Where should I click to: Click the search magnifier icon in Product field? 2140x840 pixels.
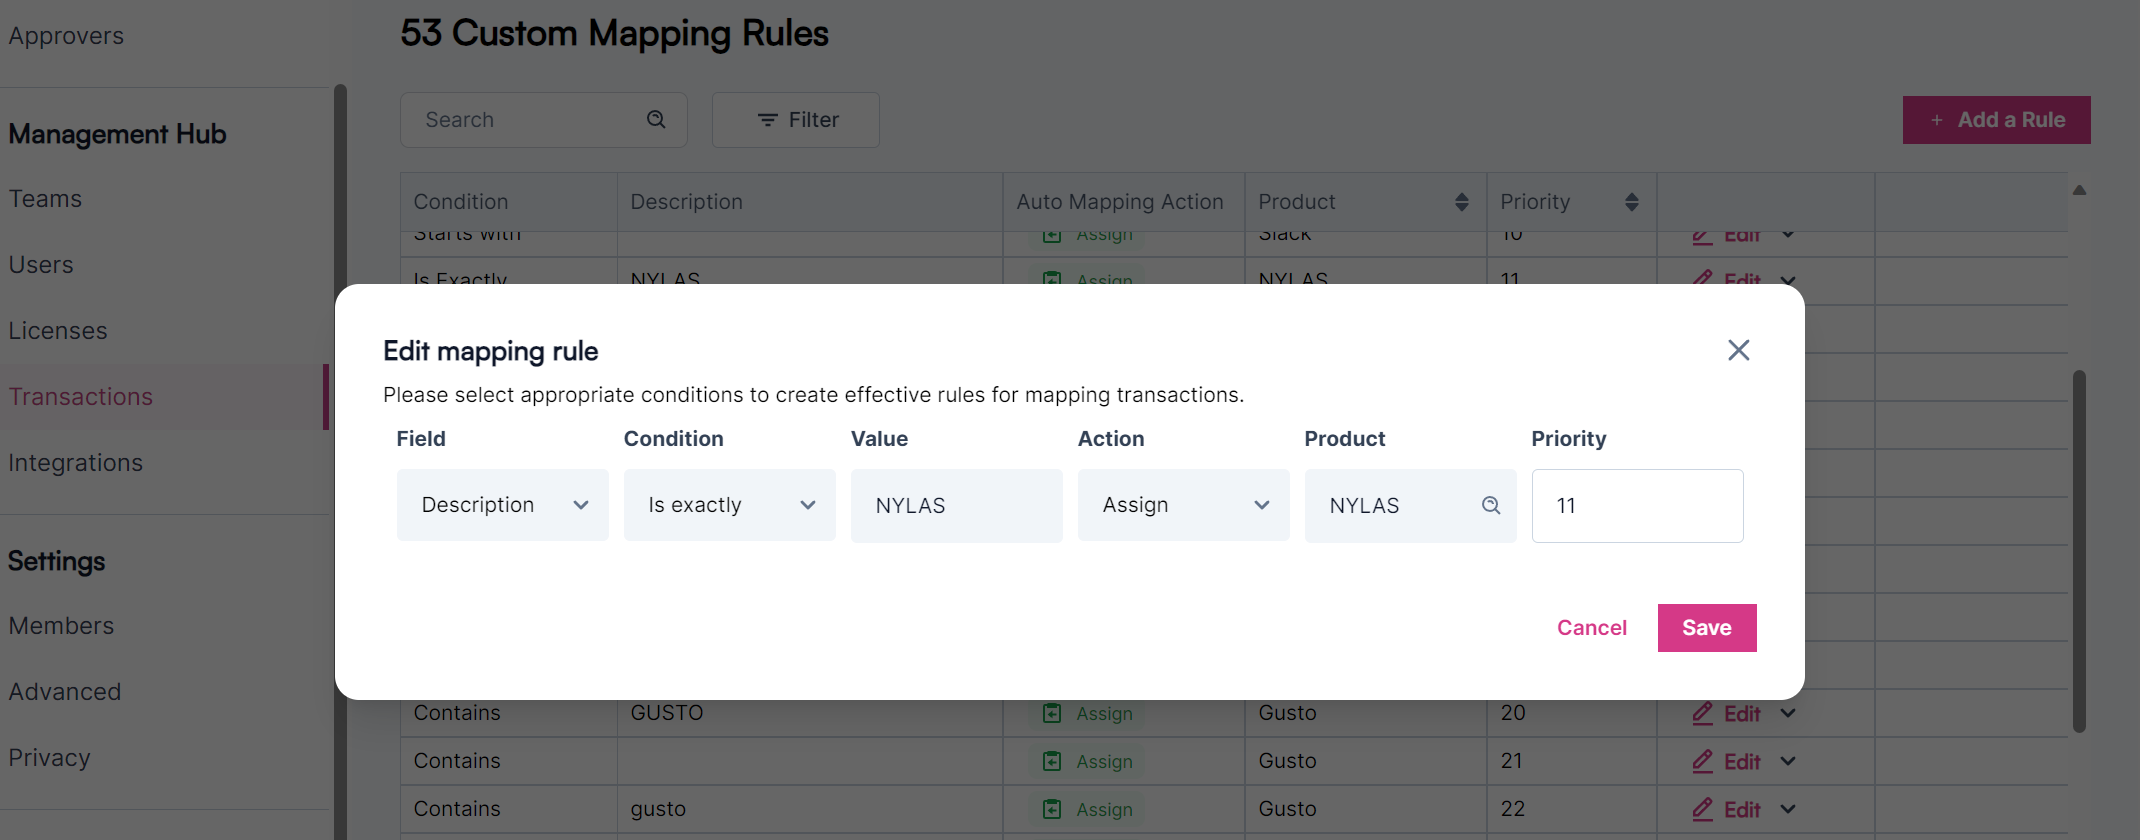(1490, 505)
